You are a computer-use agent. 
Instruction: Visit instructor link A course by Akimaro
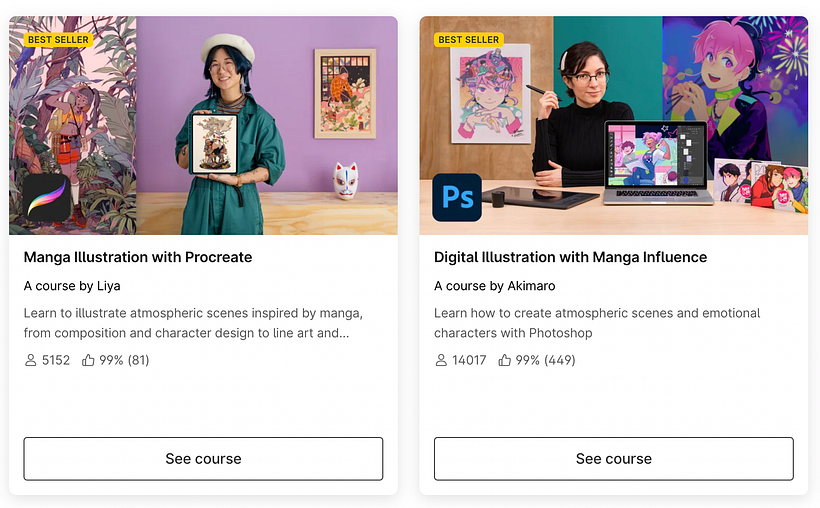(495, 286)
